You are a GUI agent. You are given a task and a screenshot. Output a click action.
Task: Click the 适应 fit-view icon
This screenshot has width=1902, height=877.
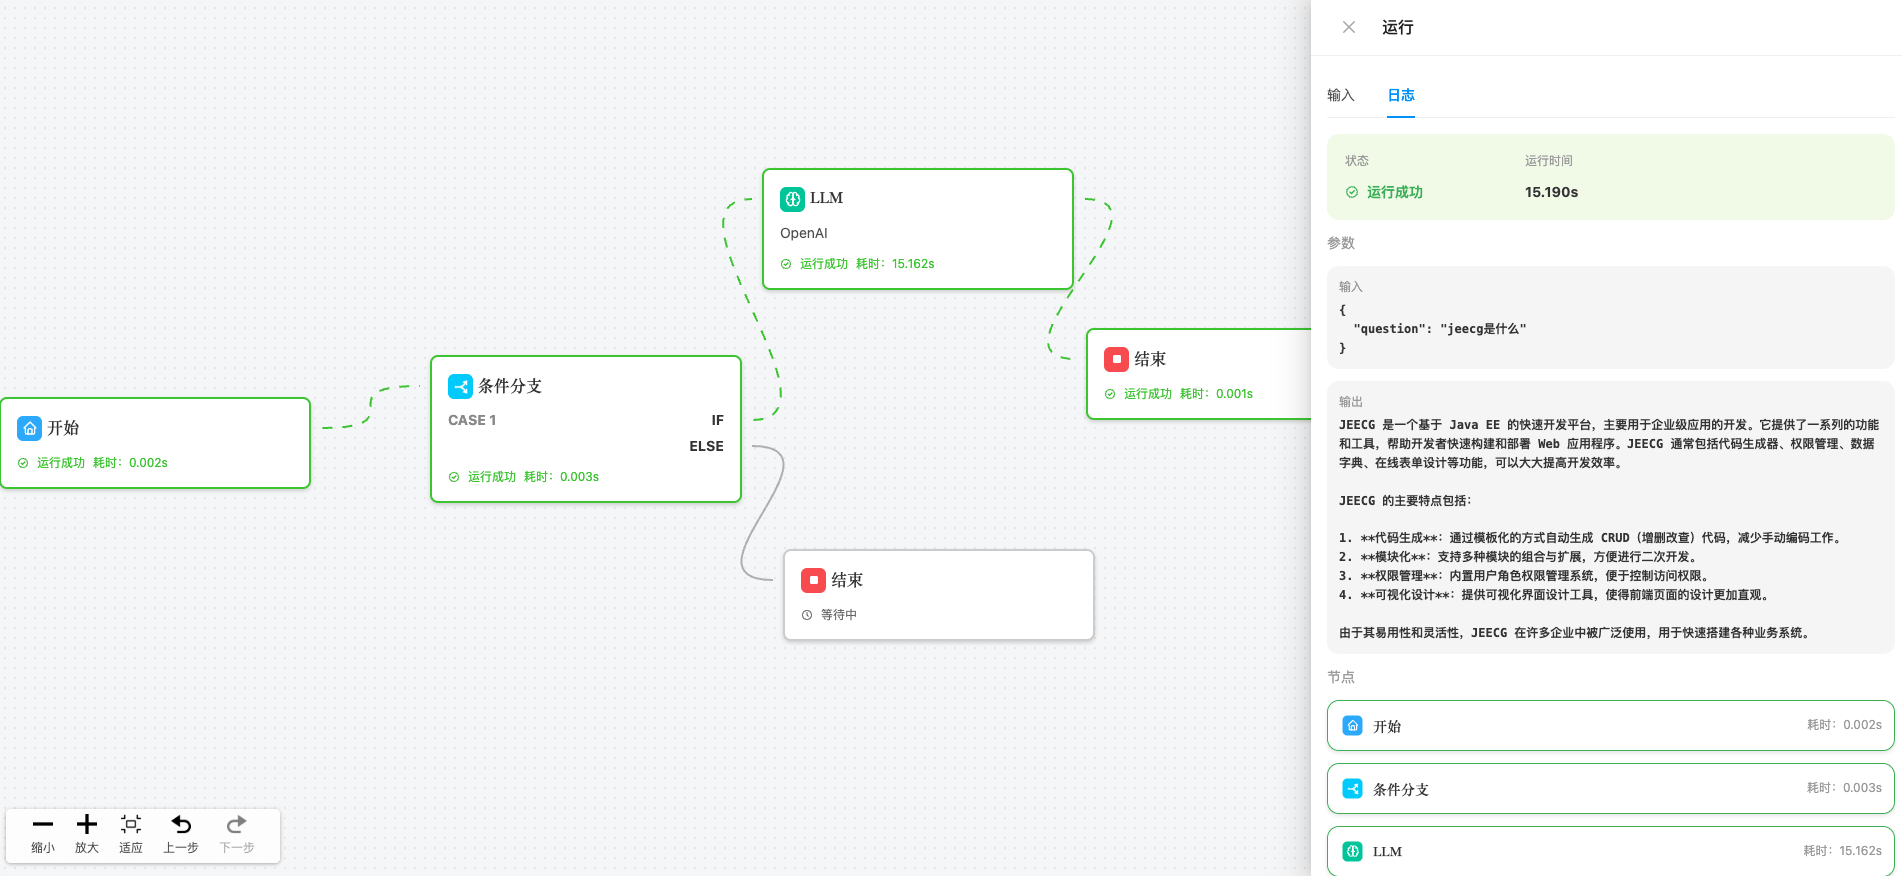[x=131, y=824]
